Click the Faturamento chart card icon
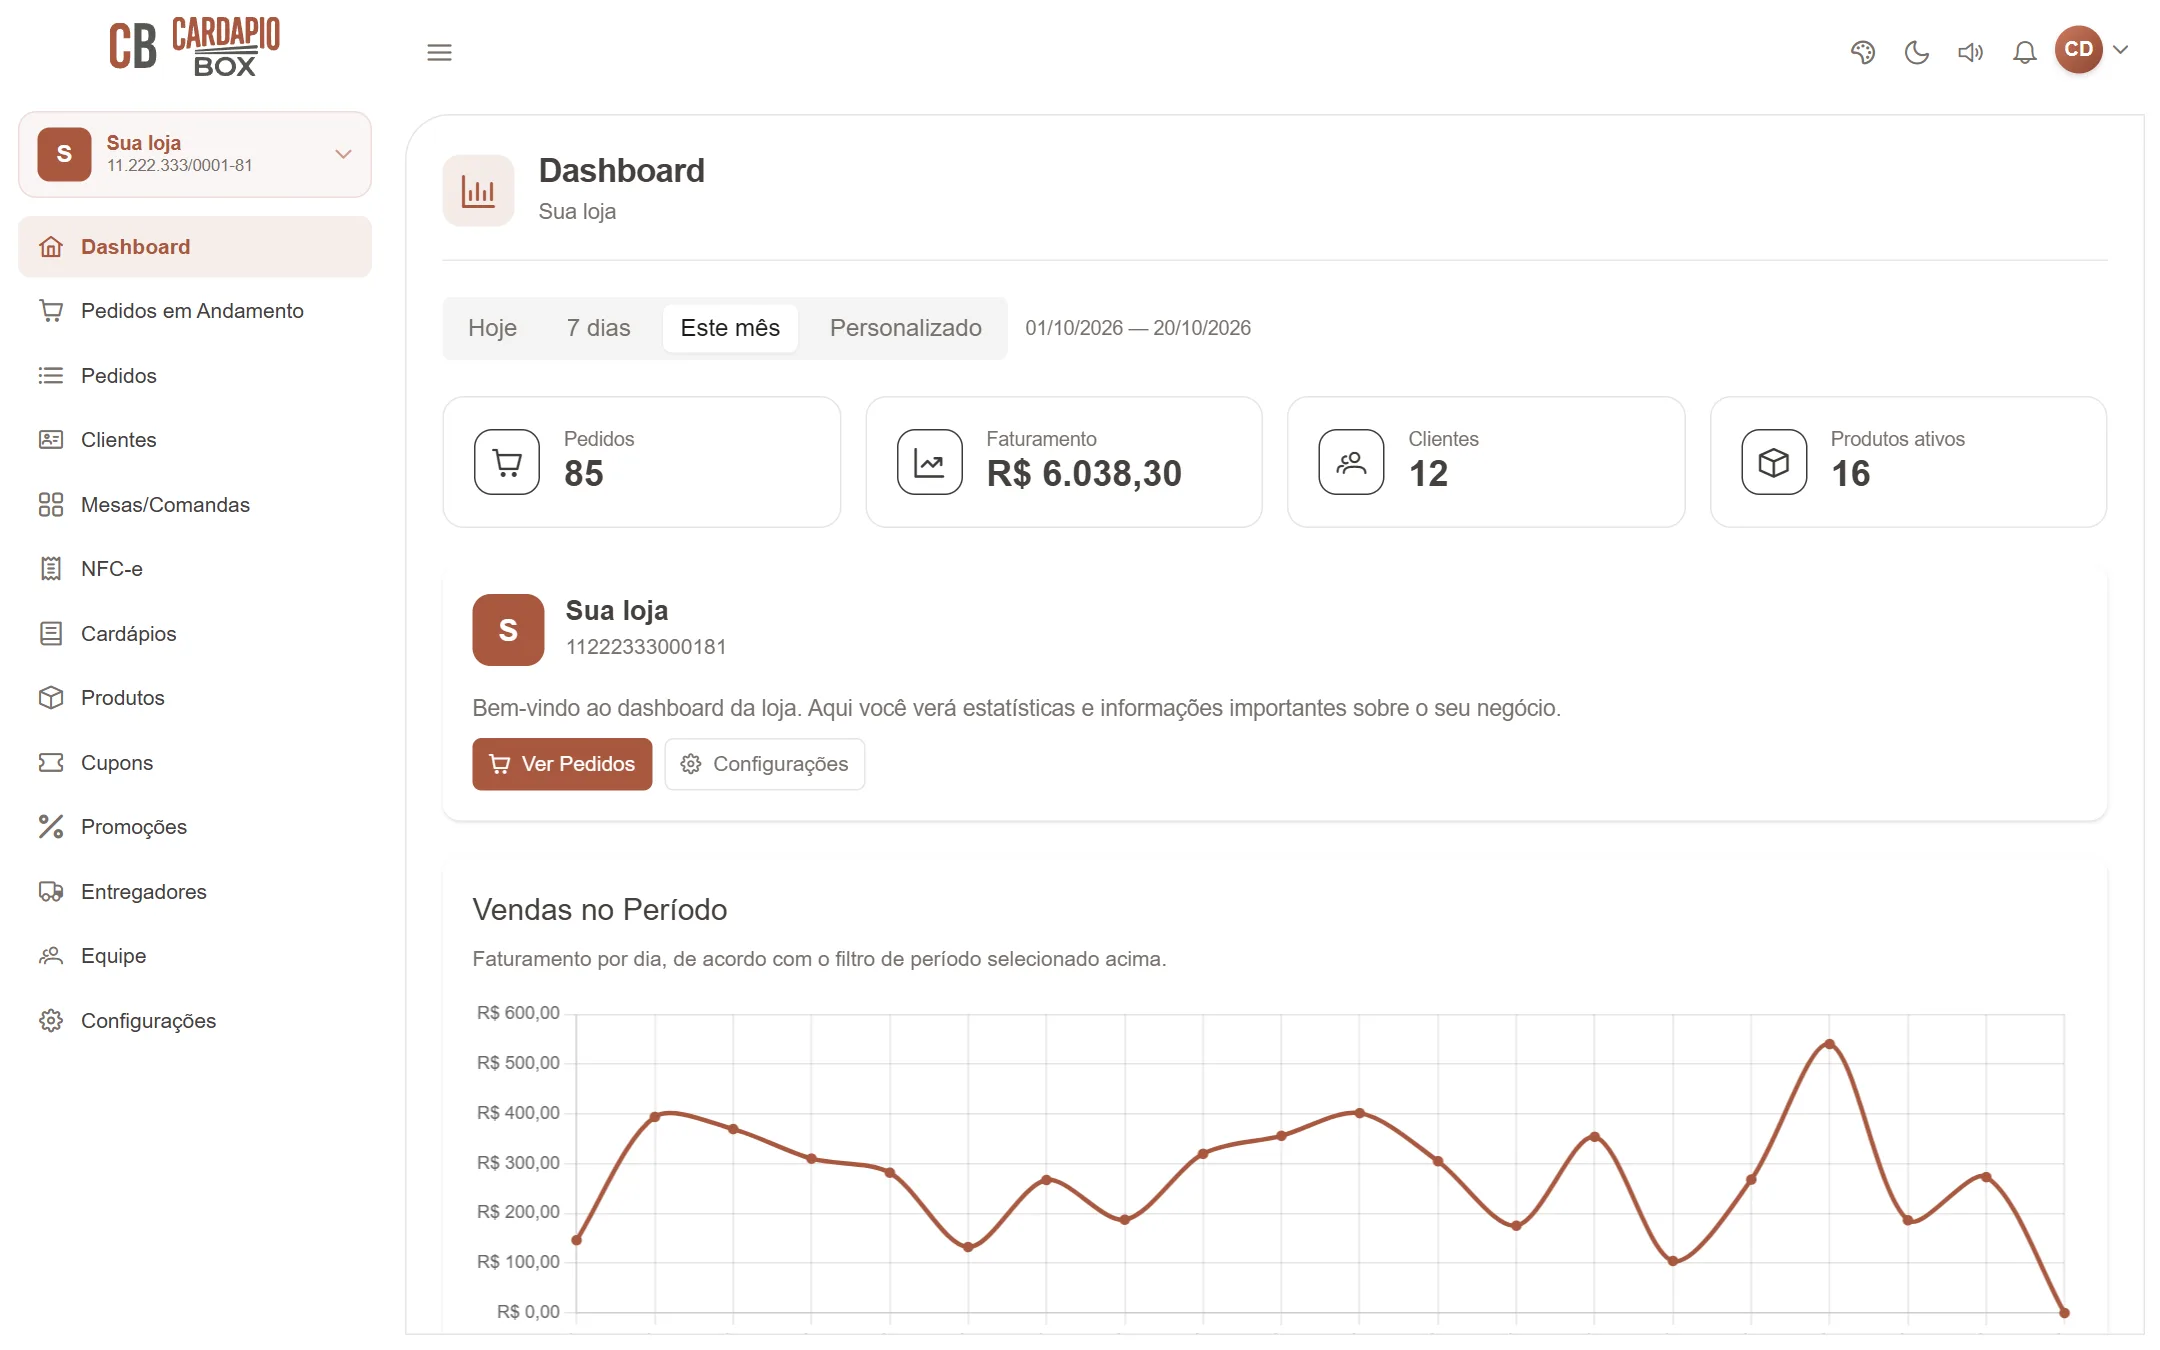Image resolution: width=2160 pixels, height=1350 pixels. point(930,462)
